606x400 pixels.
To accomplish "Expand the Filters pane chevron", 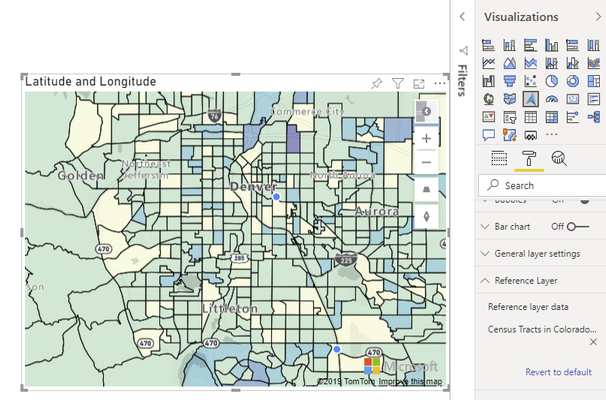I will tap(462, 17).
